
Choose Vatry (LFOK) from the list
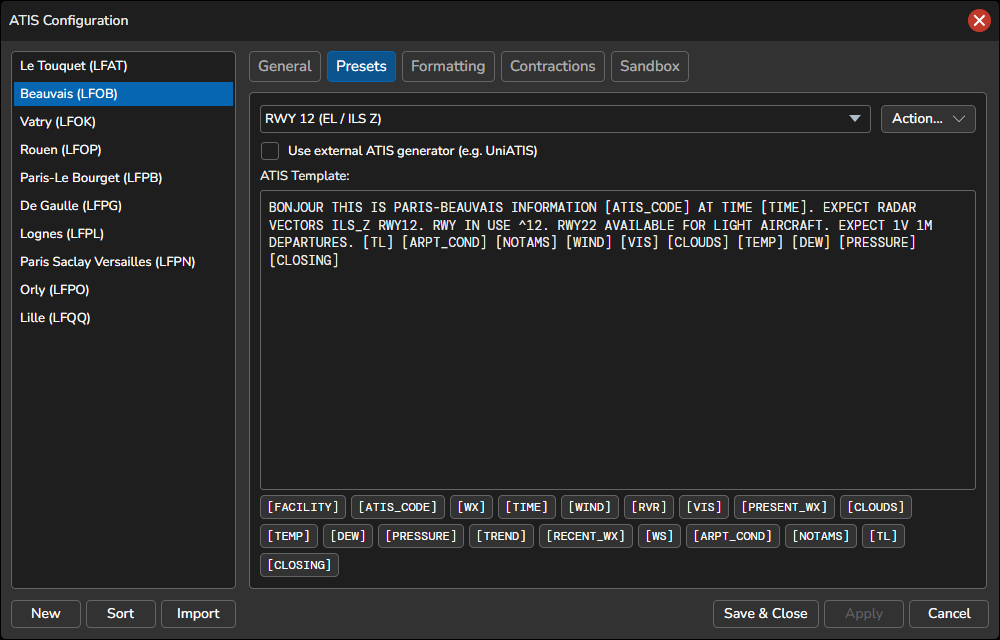click(x=123, y=122)
